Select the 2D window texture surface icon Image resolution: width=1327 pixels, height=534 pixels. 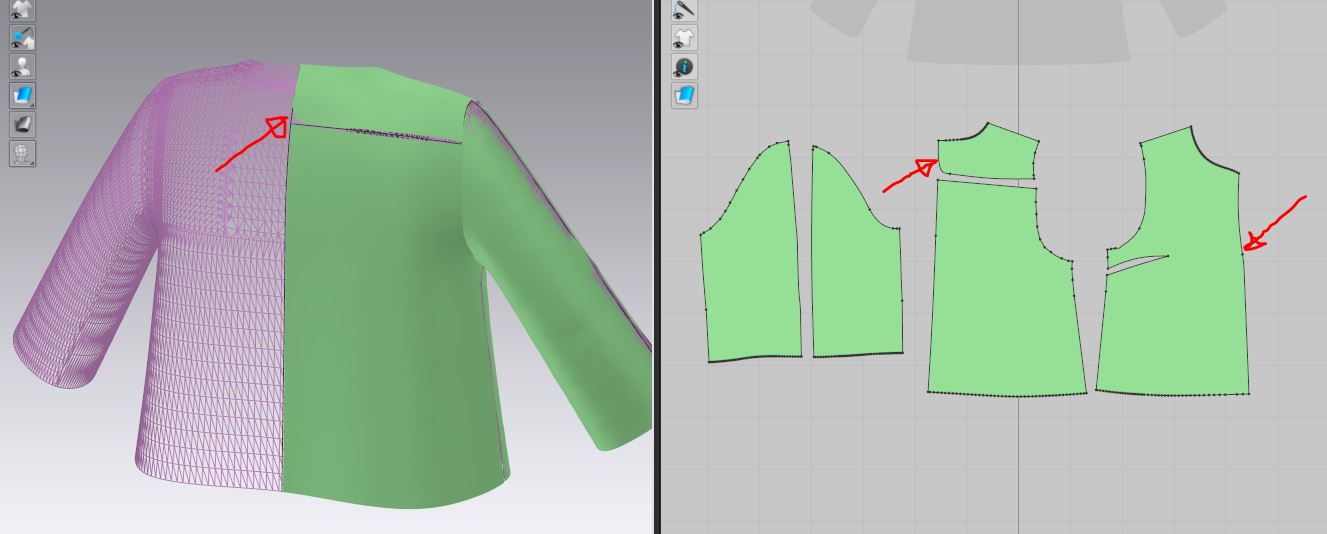click(x=684, y=96)
